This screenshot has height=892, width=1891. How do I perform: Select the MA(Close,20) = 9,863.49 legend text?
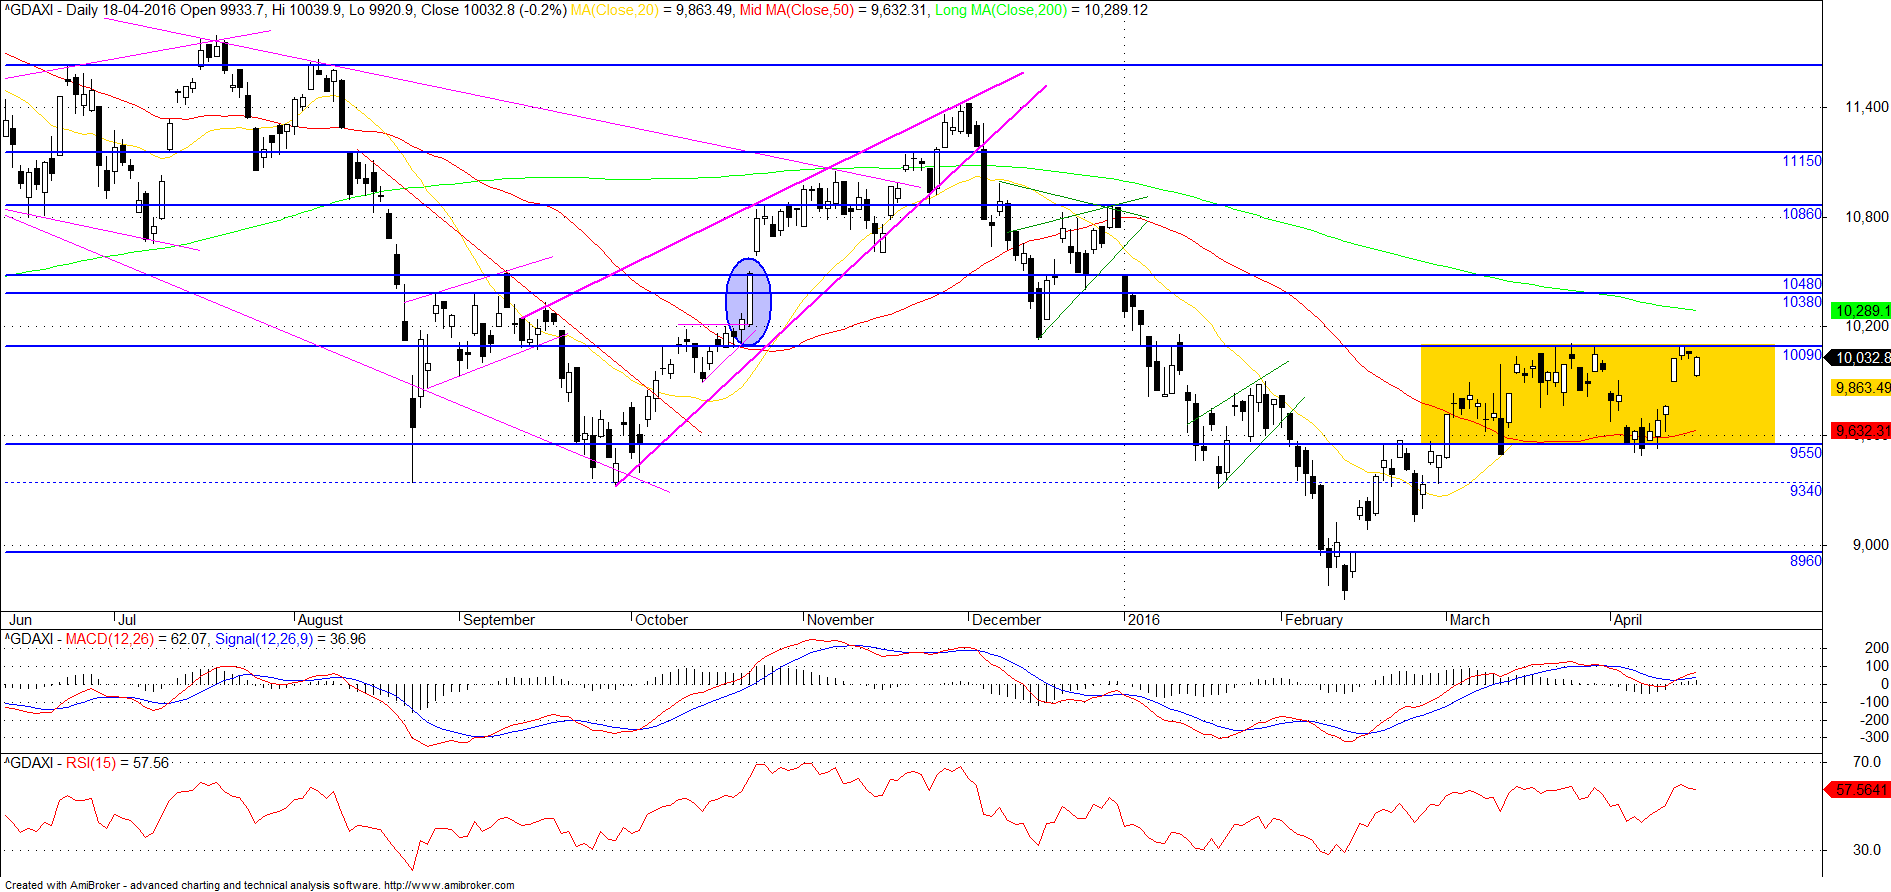click(652, 10)
